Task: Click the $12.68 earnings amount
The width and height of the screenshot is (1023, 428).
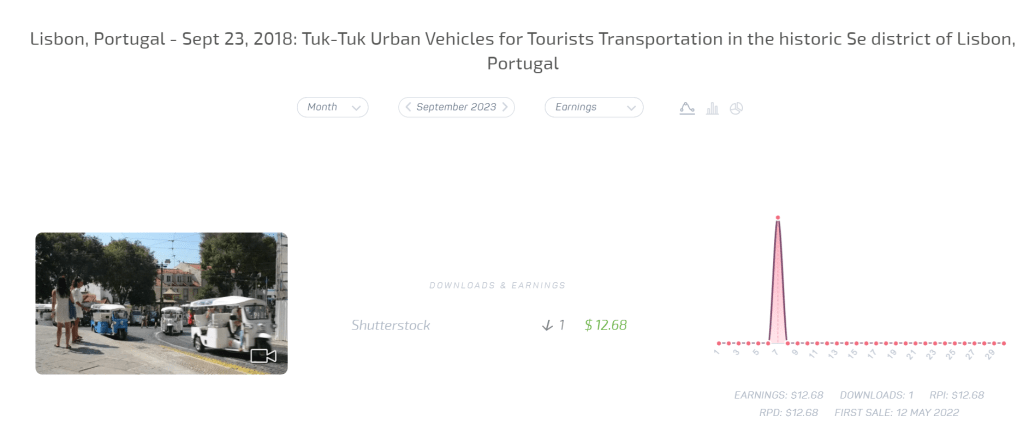Action: pos(606,325)
